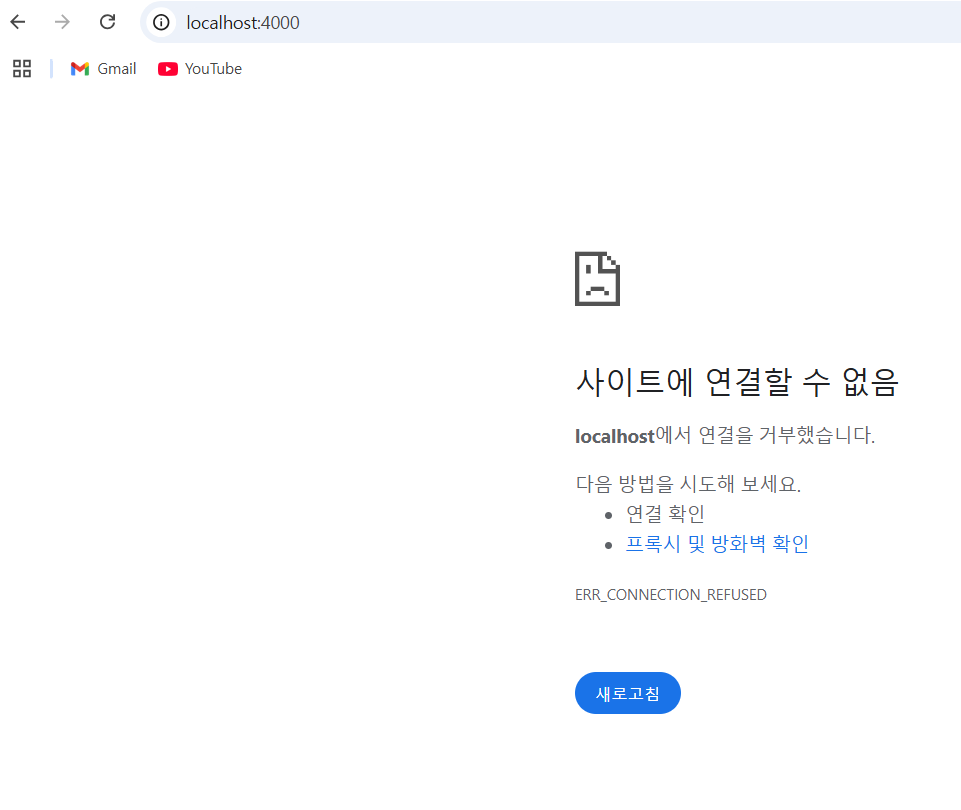Click the forward navigation arrow
961x810 pixels.
point(63,23)
